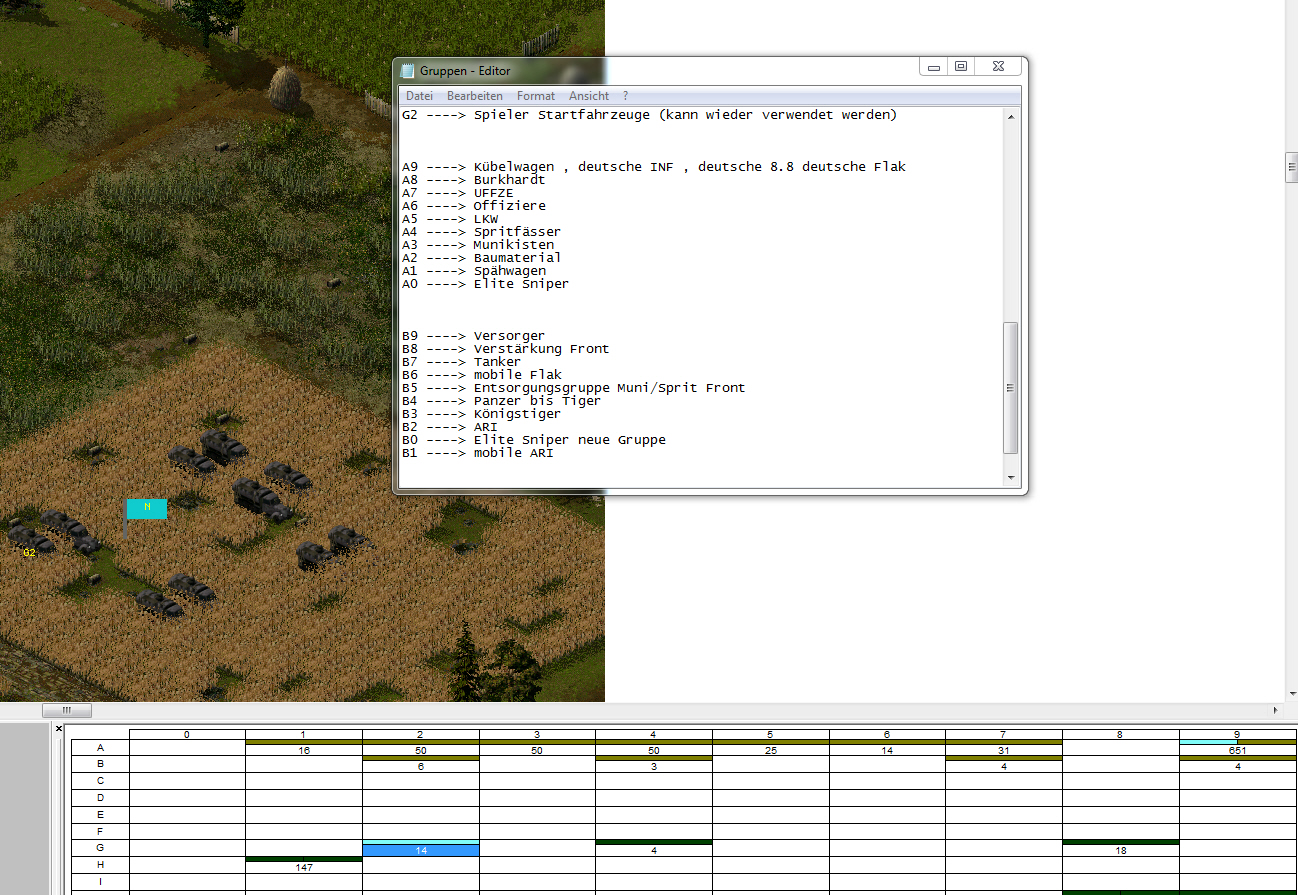This screenshot has width=1298, height=895.
Task: Click the A7 UFFZE line
Action: click(x=458, y=193)
